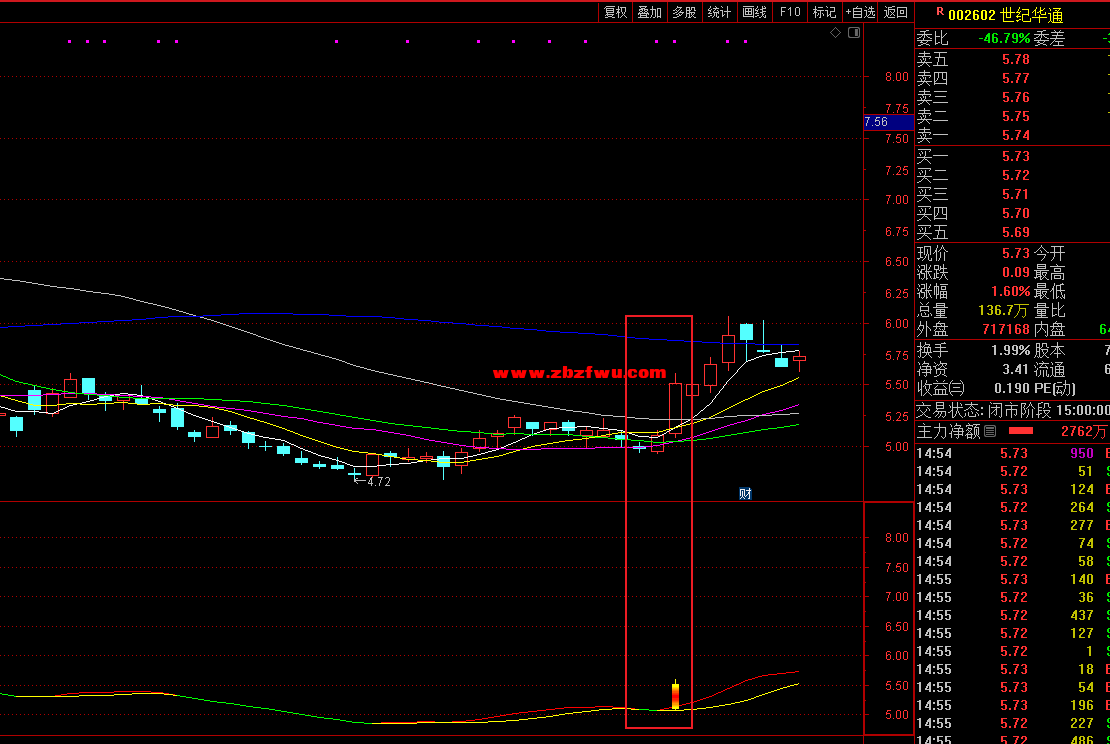Click 外盘 value 717168

click(x=1006, y=330)
